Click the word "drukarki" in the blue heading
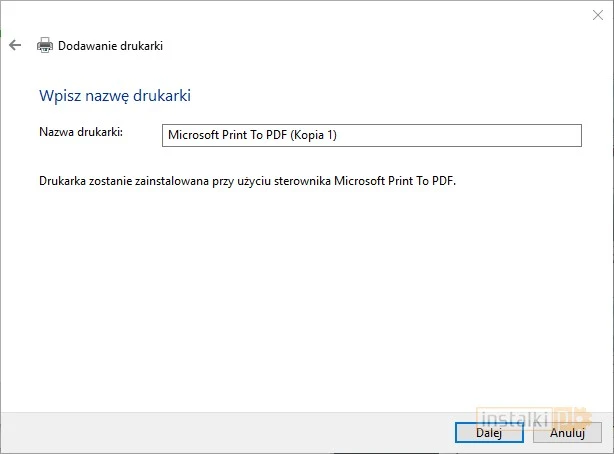Screen dimensions: 614x454 pos(162,96)
